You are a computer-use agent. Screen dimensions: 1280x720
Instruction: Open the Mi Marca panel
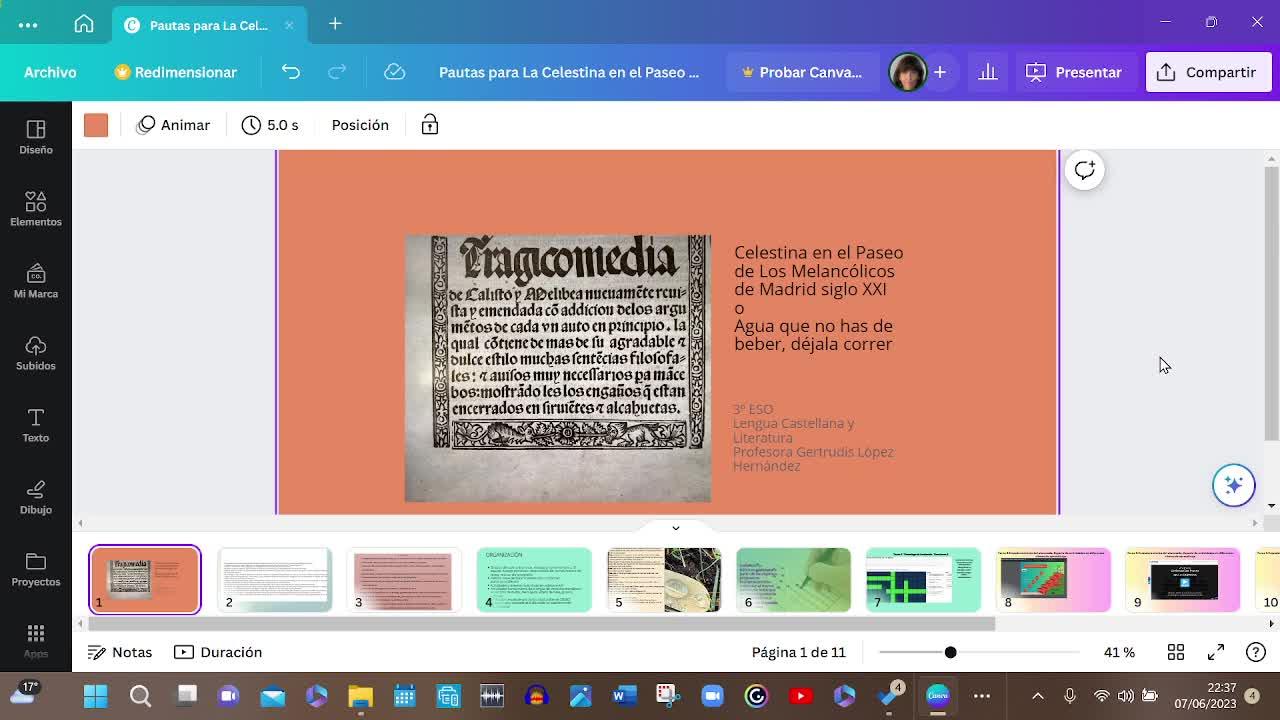tap(36, 281)
